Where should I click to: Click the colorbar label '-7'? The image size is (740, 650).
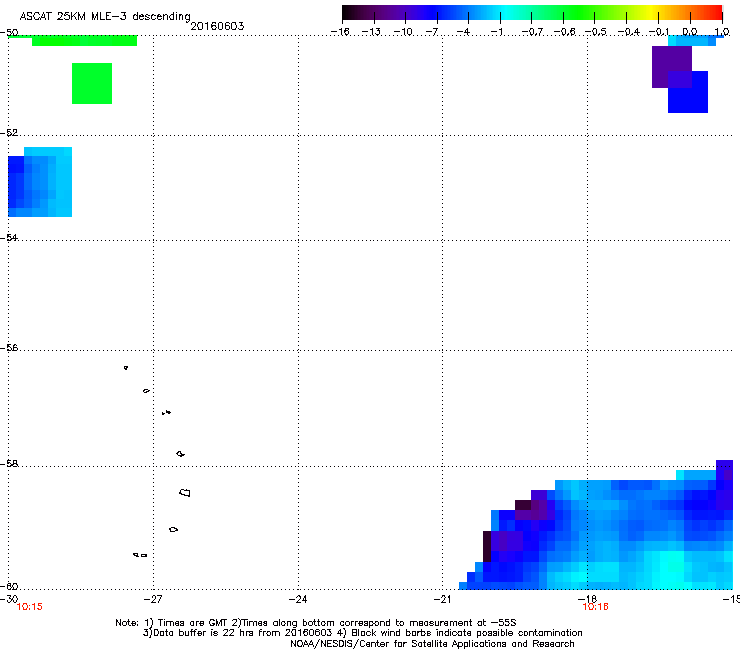tap(432, 32)
